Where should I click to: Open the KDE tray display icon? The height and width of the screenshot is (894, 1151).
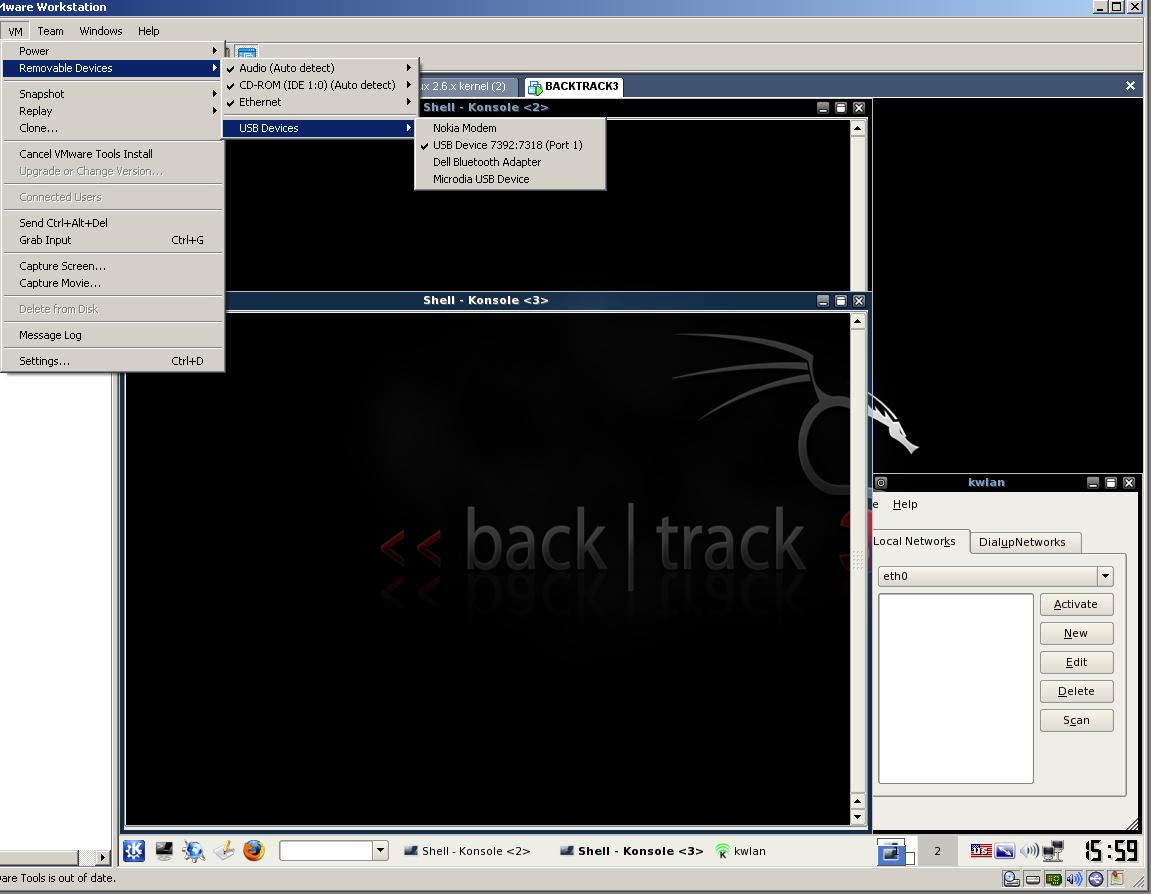tap(1004, 851)
